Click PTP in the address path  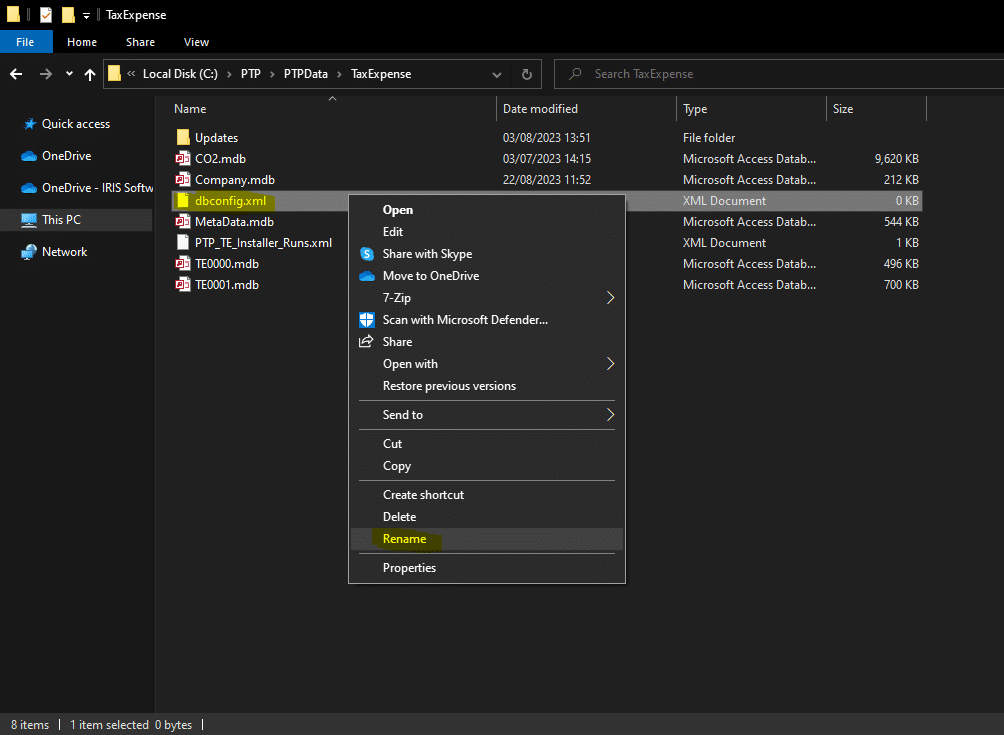(250, 74)
